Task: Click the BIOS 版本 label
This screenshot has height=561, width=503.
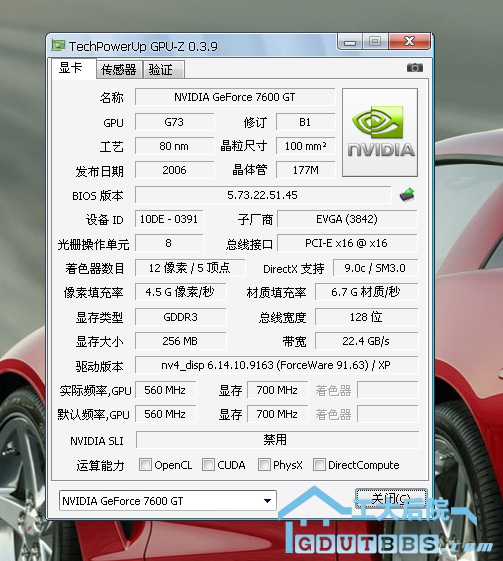Action: (x=98, y=196)
